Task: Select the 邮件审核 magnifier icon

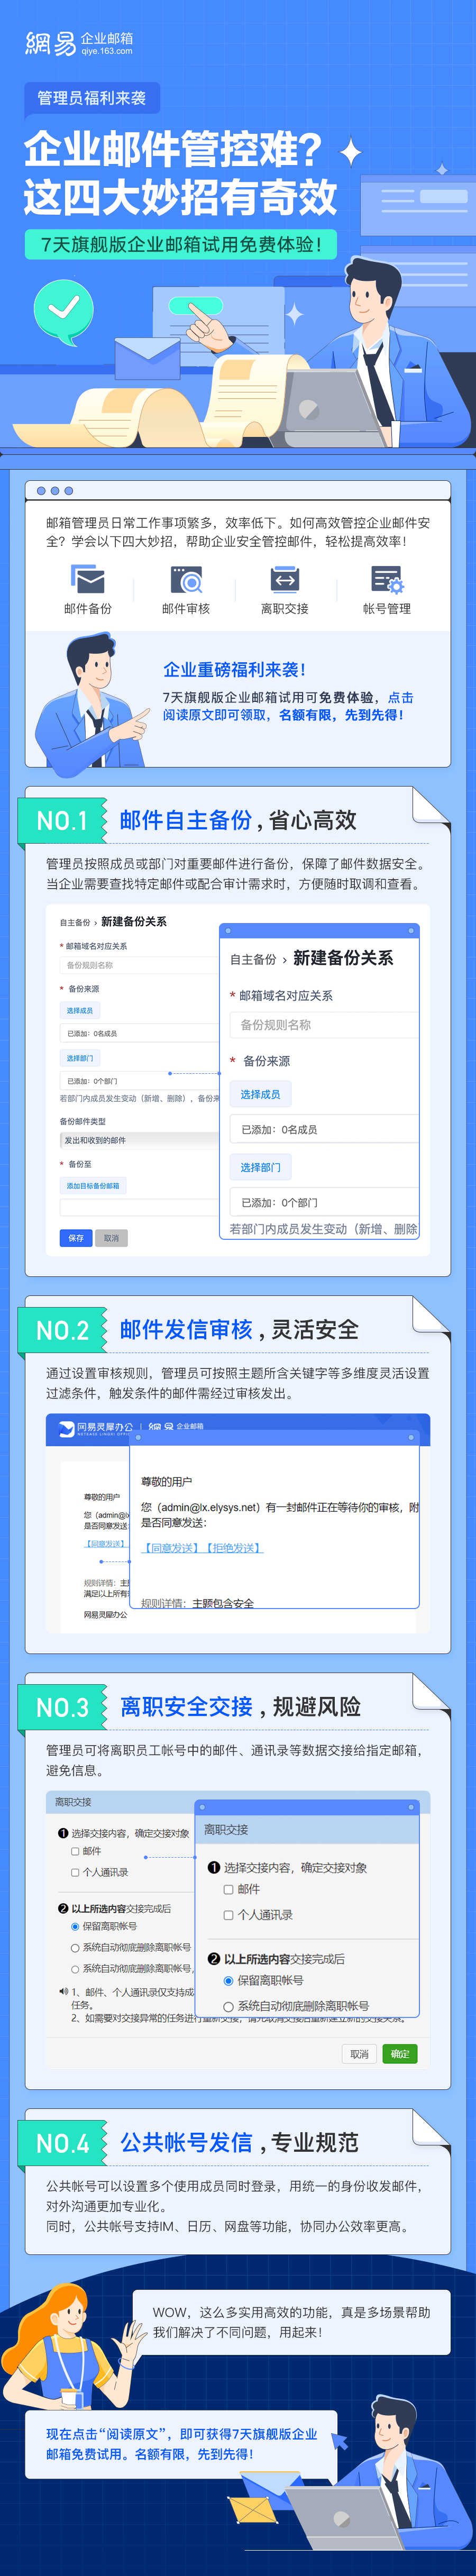Action: click(x=186, y=579)
